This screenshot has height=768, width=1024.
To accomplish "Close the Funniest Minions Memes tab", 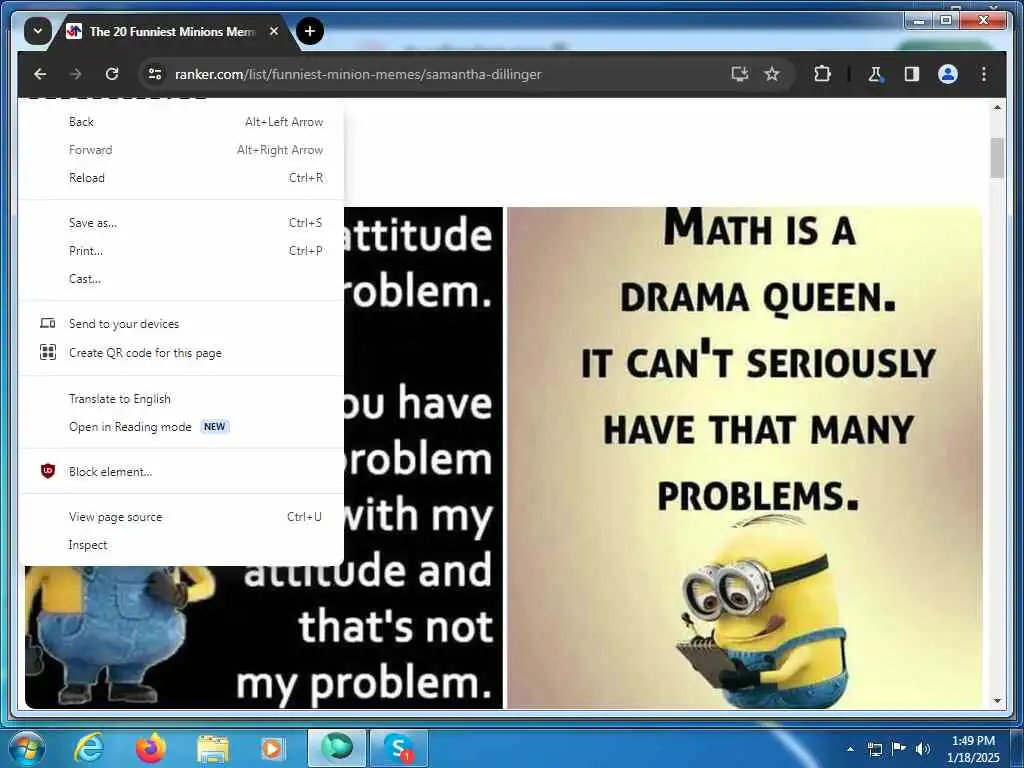I will 274,31.
